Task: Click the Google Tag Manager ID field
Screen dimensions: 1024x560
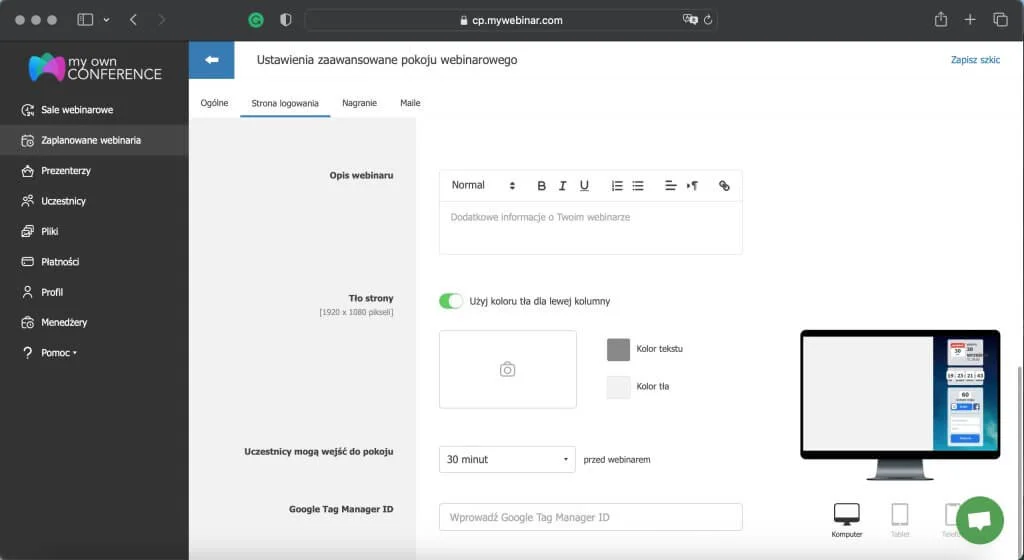Action: click(x=590, y=517)
